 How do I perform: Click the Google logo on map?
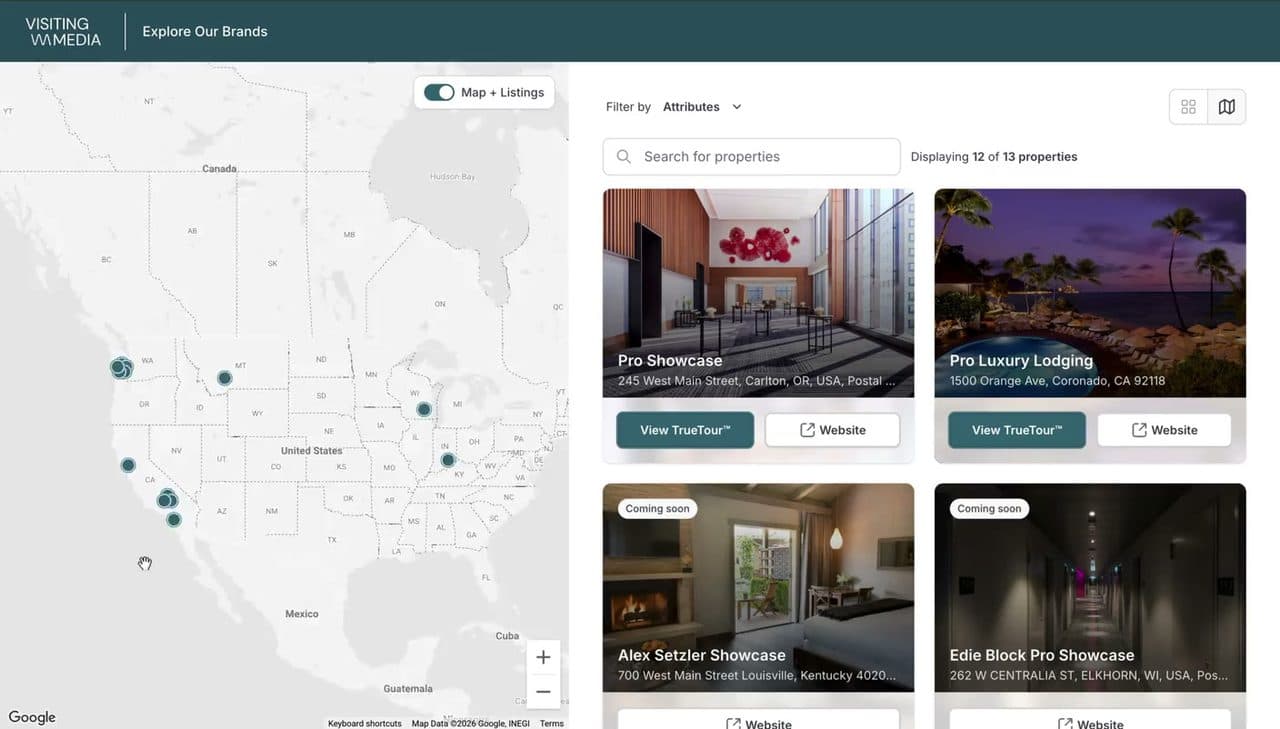pyautogui.click(x=32, y=717)
